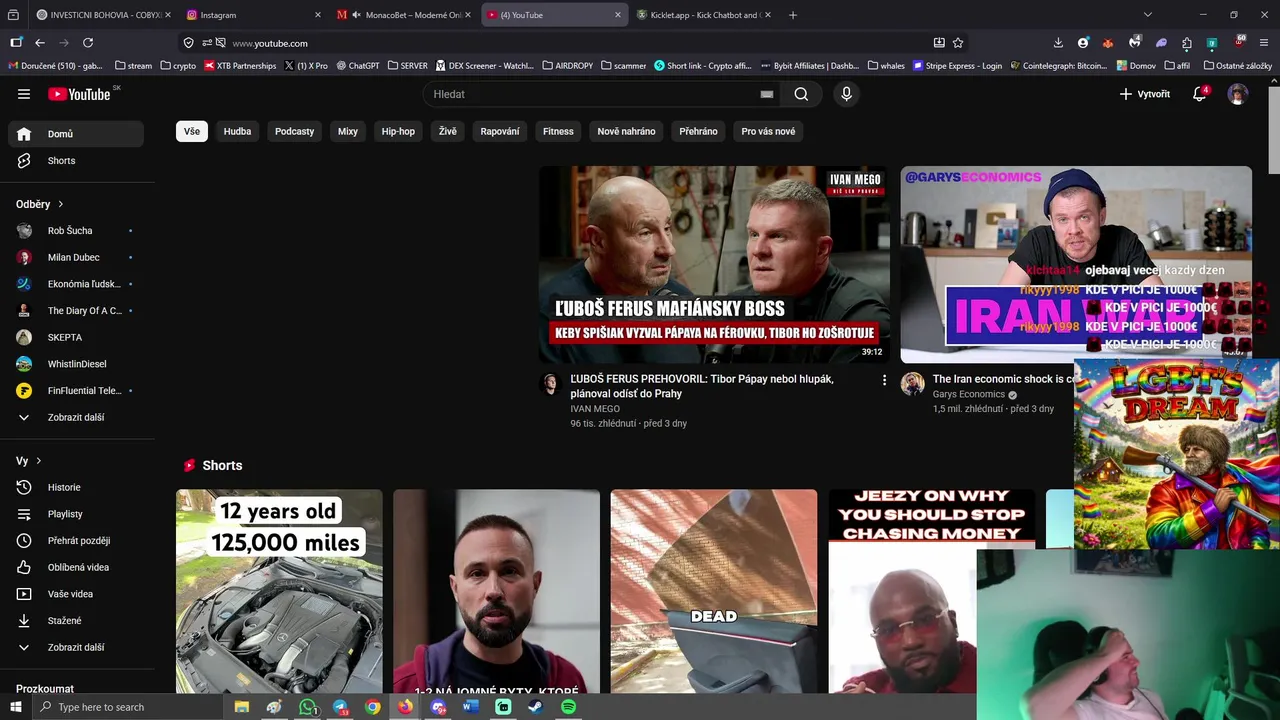Open the on-screen keyboard icon in search box
The height and width of the screenshot is (720, 1280).
click(x=767, y=94)
